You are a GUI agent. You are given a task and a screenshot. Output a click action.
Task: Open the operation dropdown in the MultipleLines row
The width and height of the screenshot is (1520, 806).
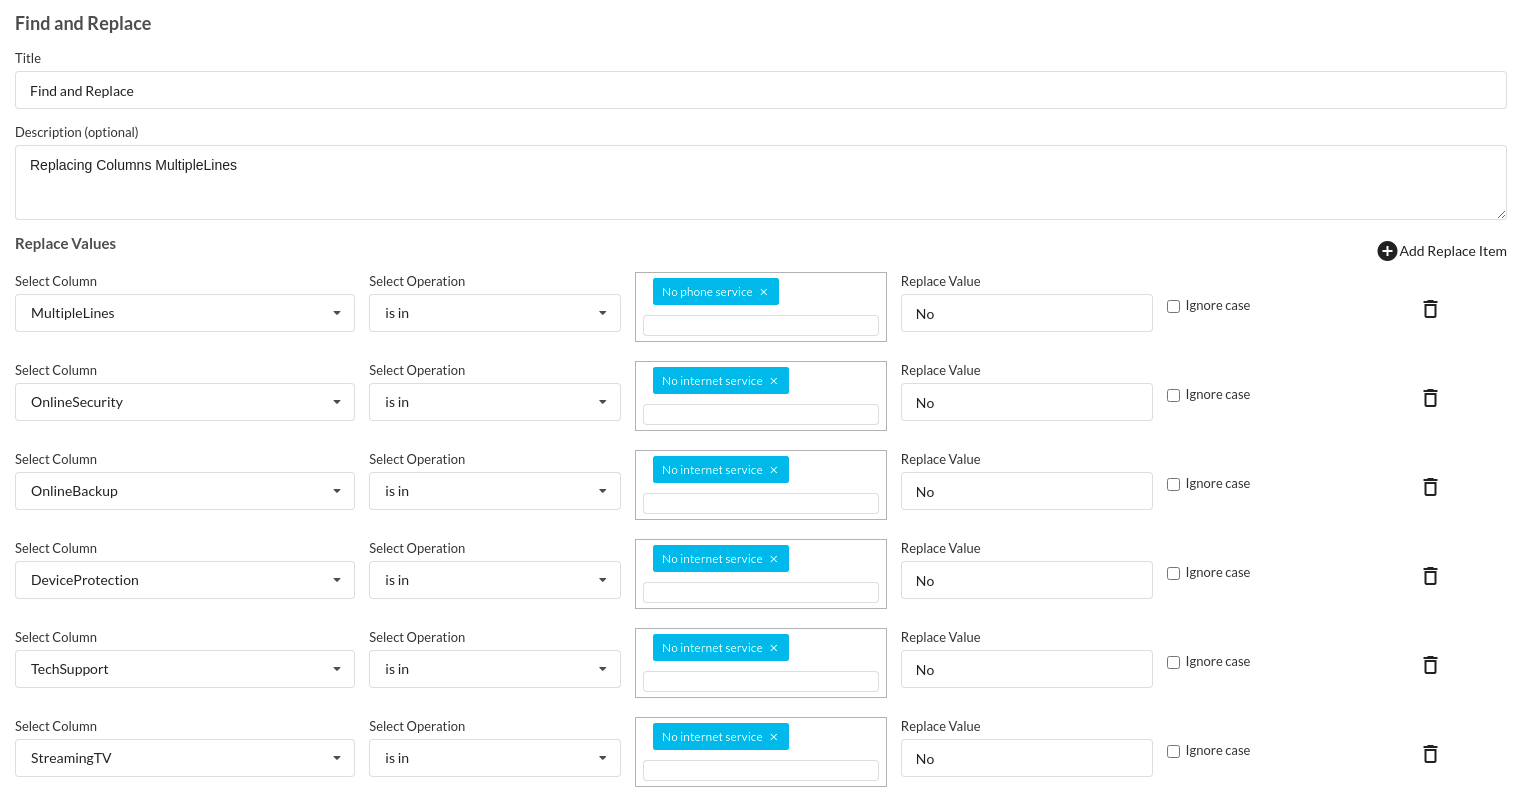tap(495, 313)
